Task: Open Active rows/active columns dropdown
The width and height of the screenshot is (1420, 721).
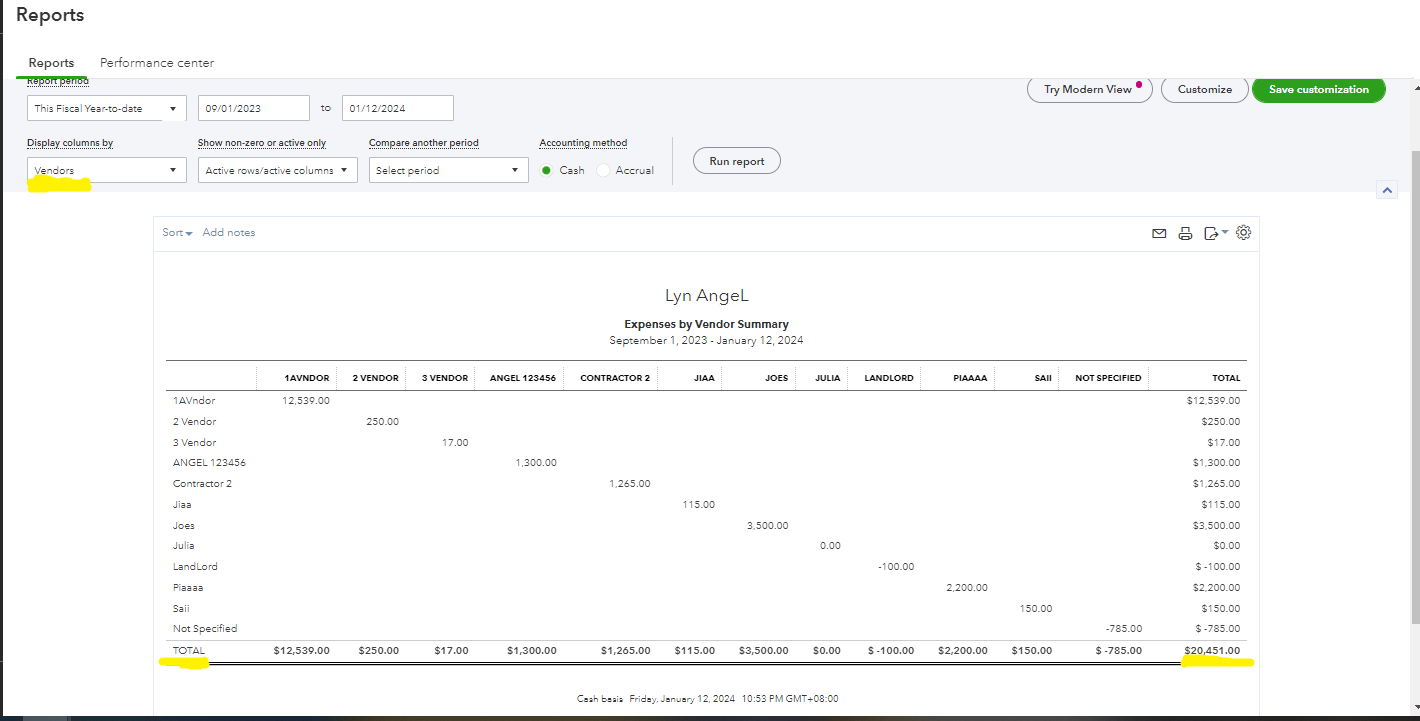Action: pyautogui.click(x=277, y=170)
